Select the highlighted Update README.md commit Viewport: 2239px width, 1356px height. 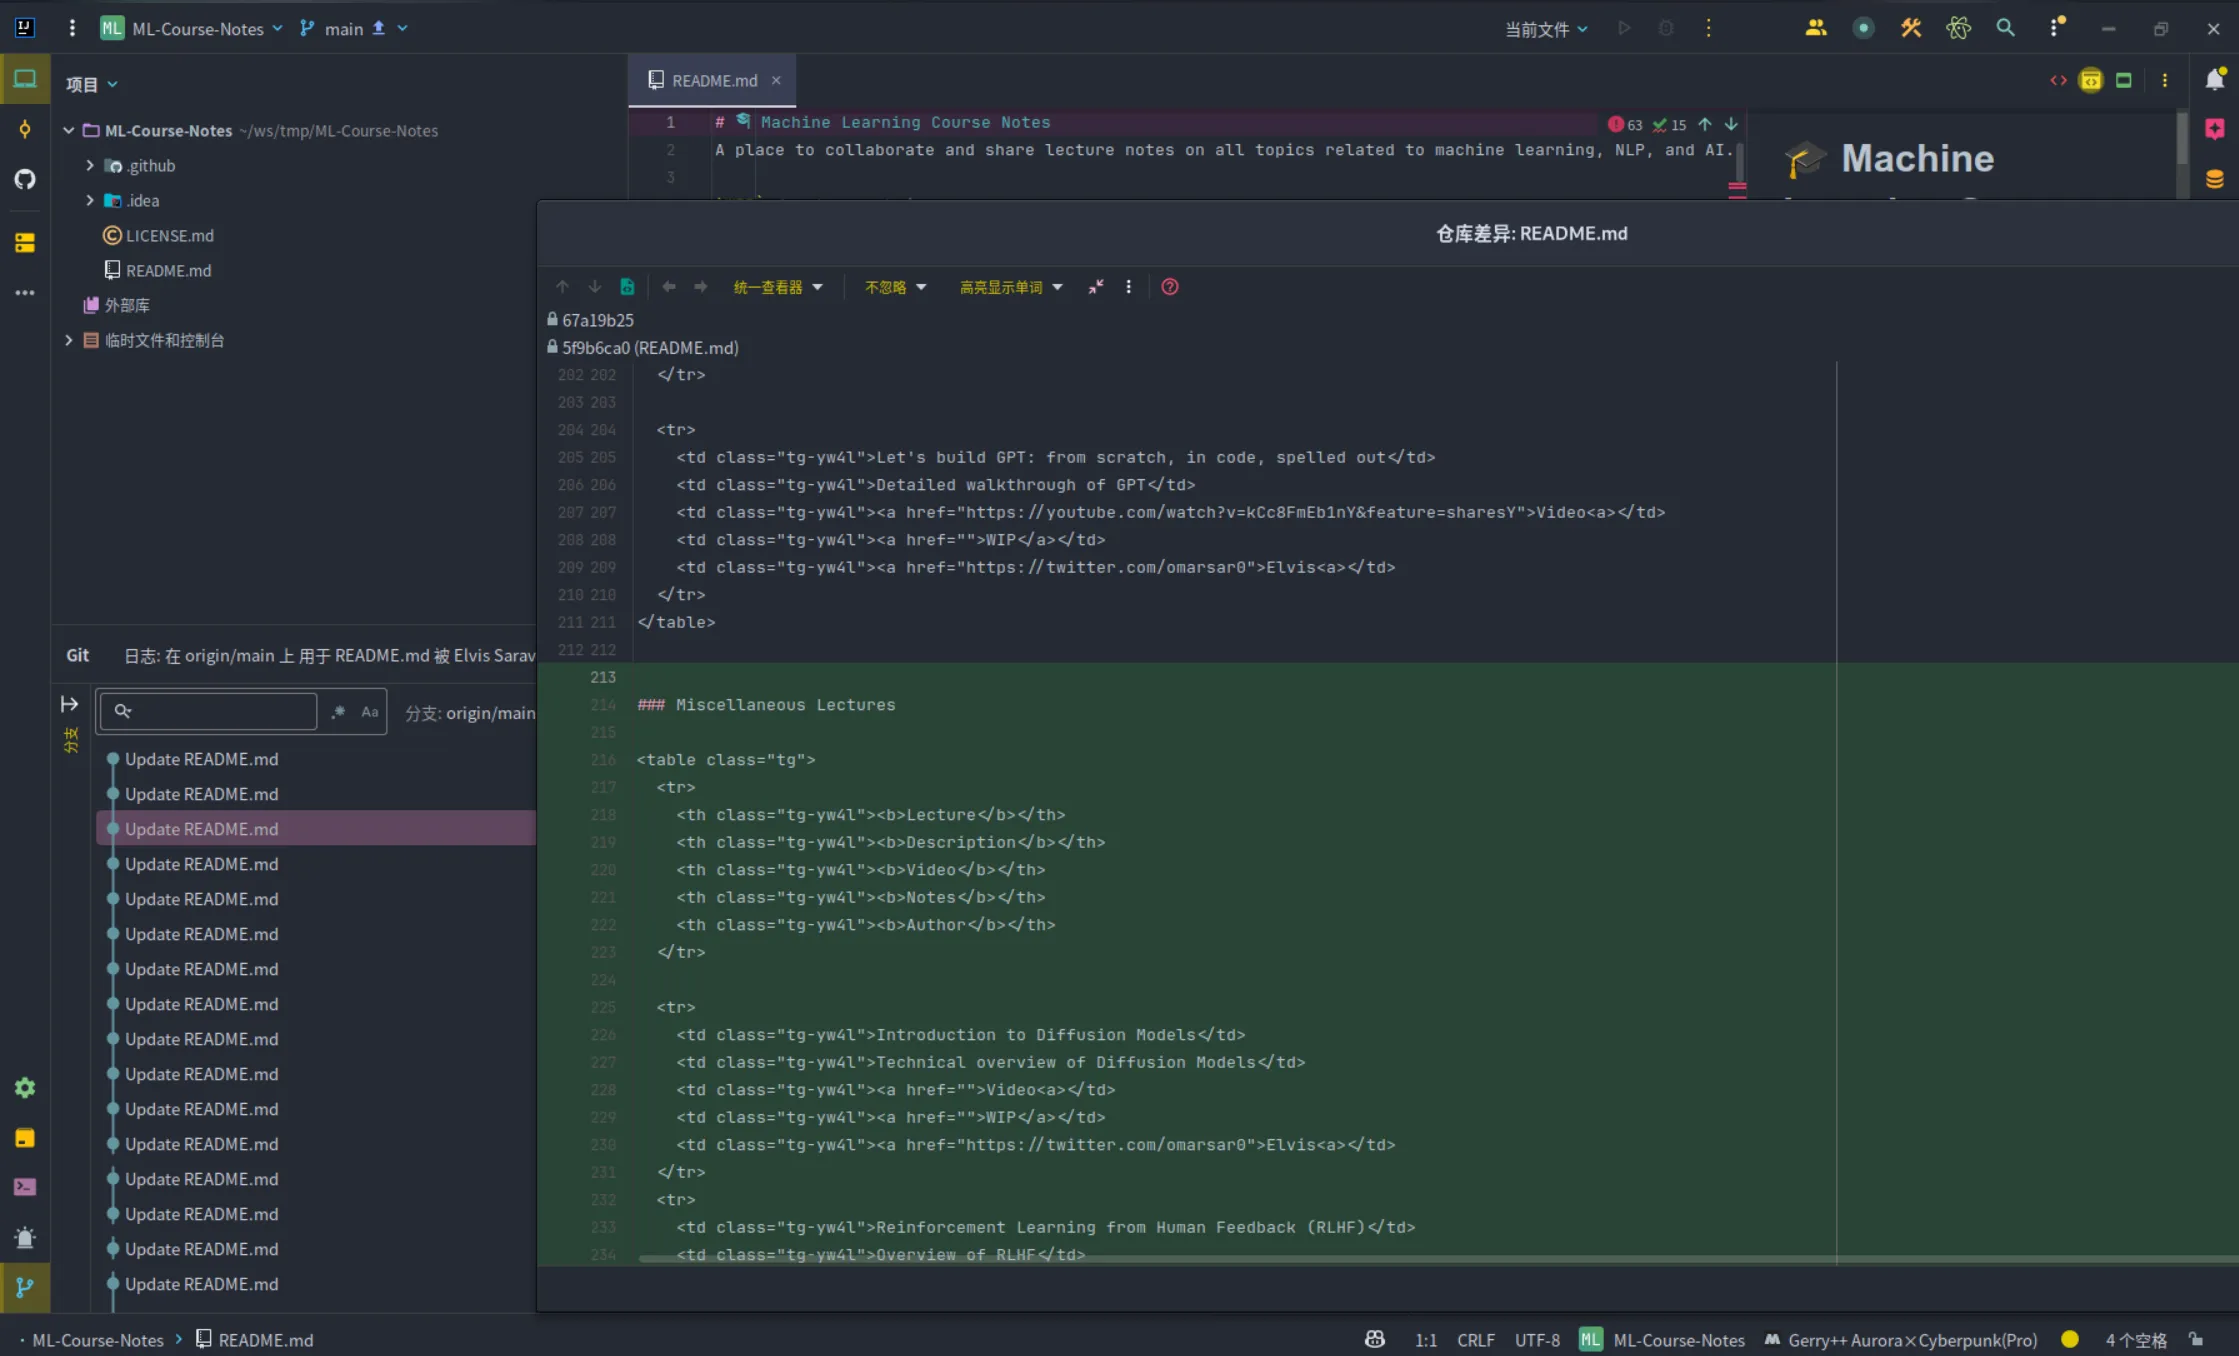tap(202, 829)
